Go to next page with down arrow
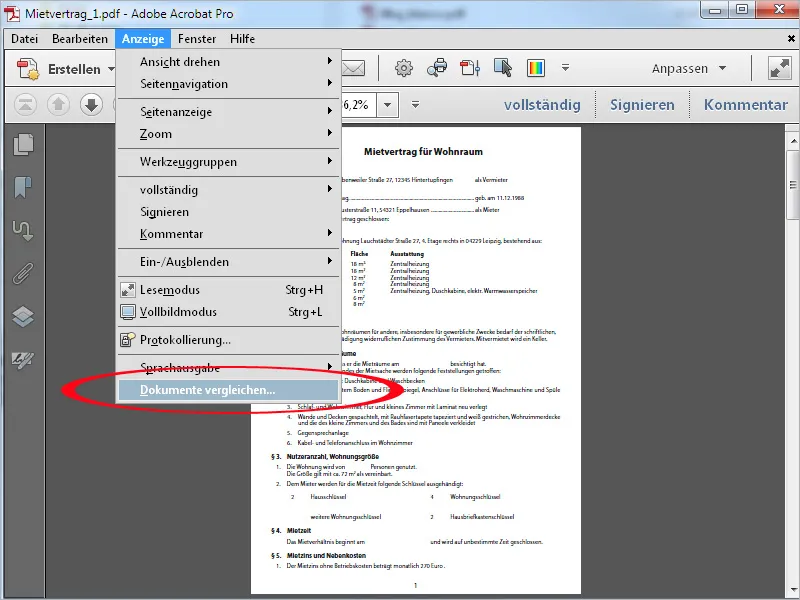 [x=91, y=105]
